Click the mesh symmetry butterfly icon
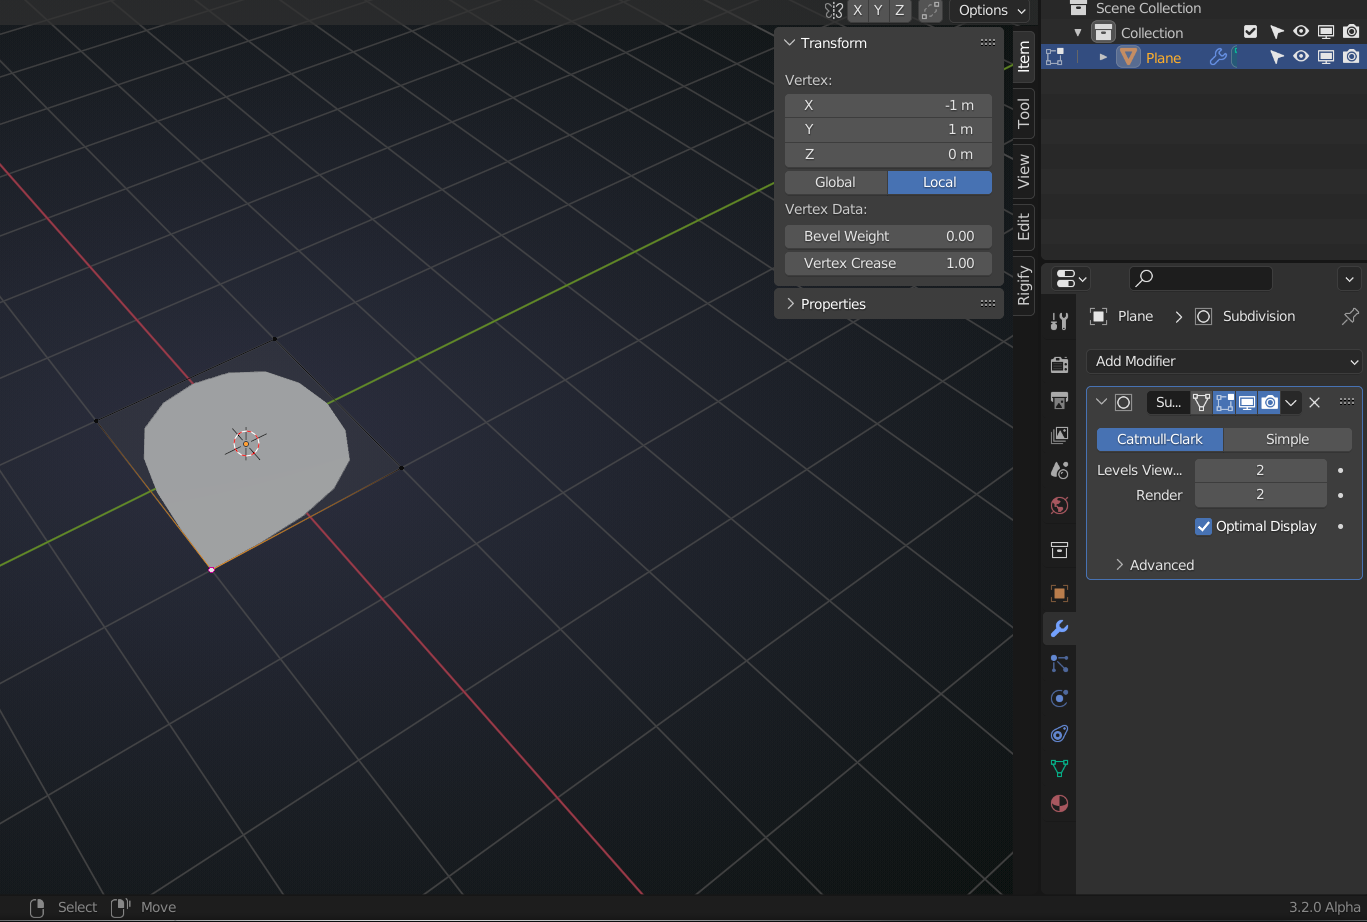 tap(834, 10)
